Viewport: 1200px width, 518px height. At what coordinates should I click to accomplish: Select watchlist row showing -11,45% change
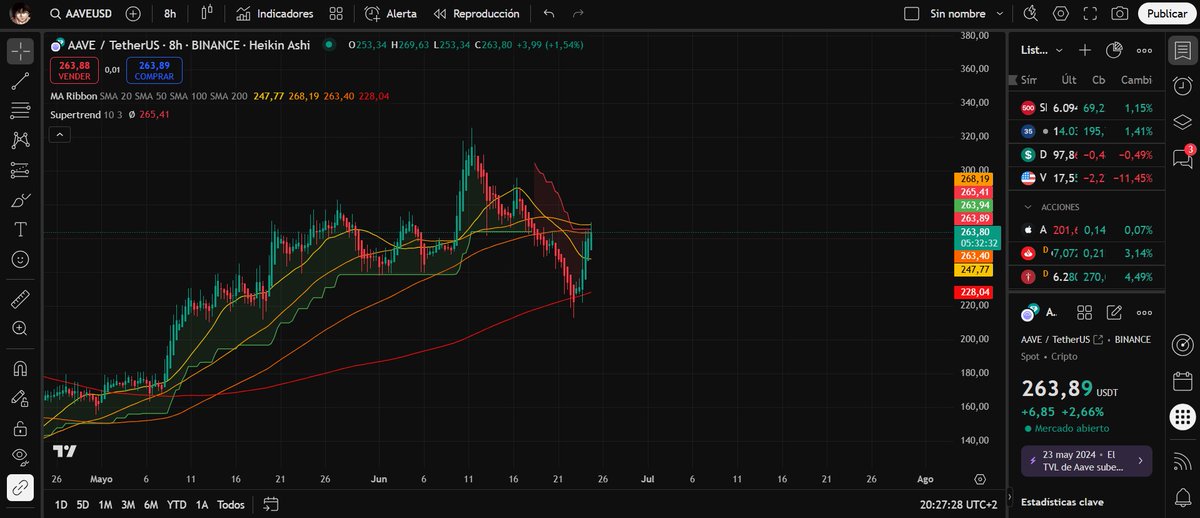pos(1087,178)
